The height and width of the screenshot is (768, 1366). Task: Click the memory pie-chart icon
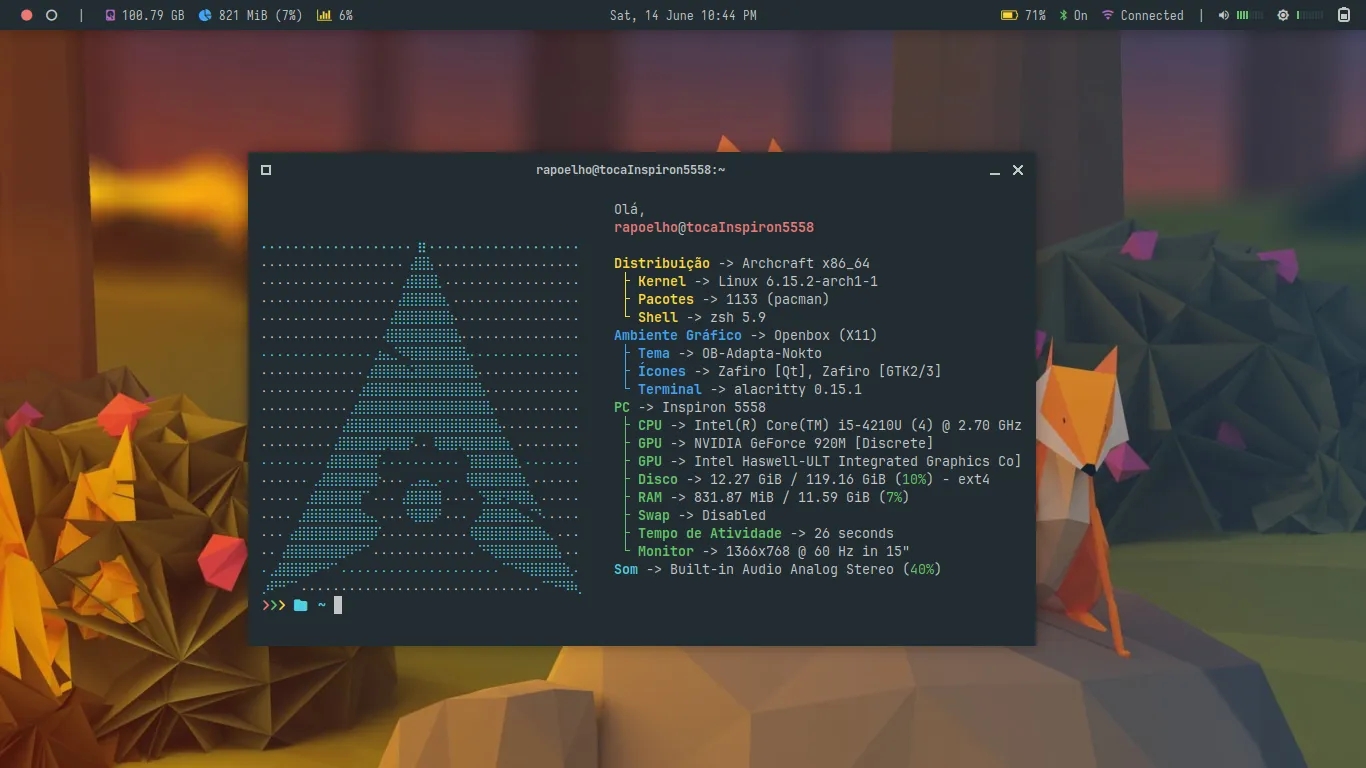205,15
